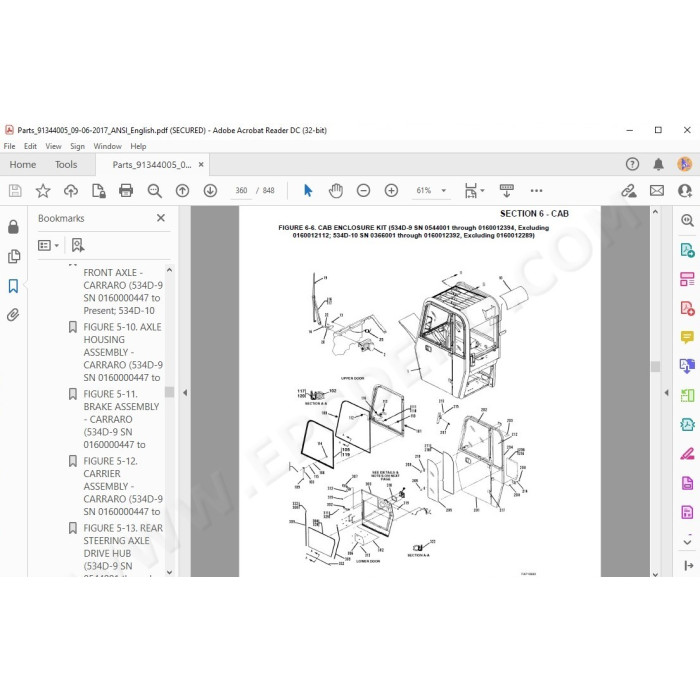Select the Front Axle - Carraro bookmark
The height and width of the screenshot is (700, 700).
pyautogui.click(x=122, y=292)
